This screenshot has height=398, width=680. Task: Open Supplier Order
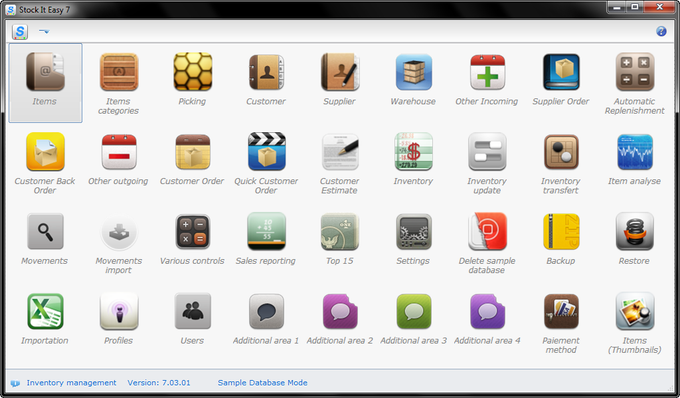(x=561, y=72)
